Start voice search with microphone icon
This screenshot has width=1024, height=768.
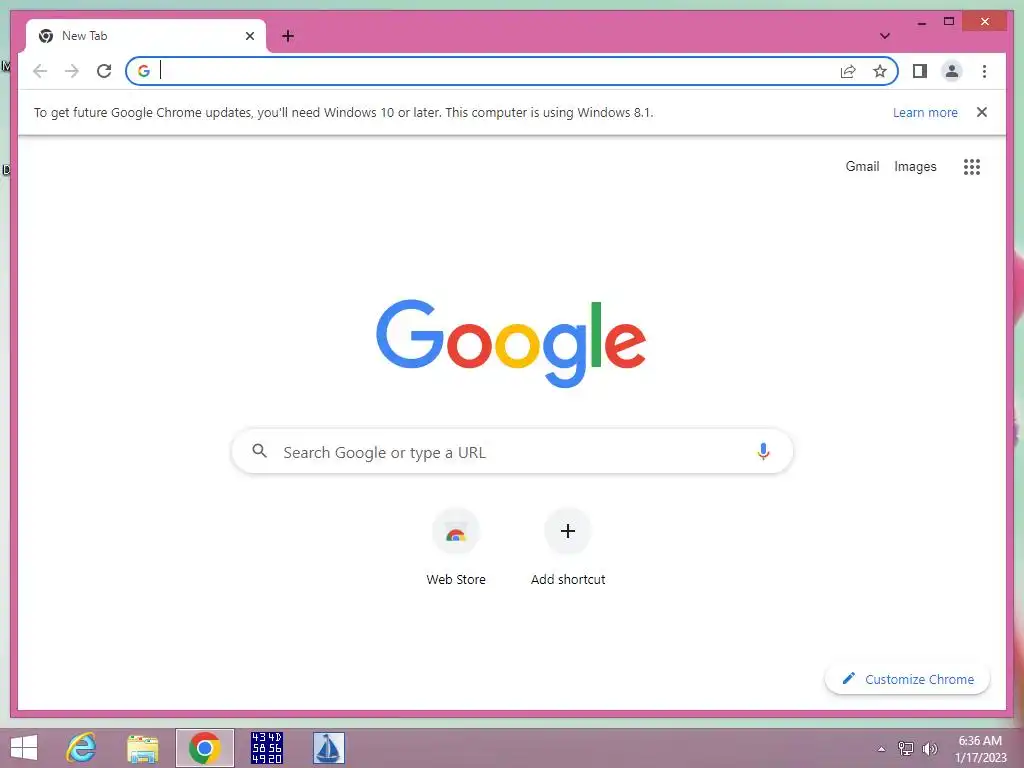(x=763, y=451)
